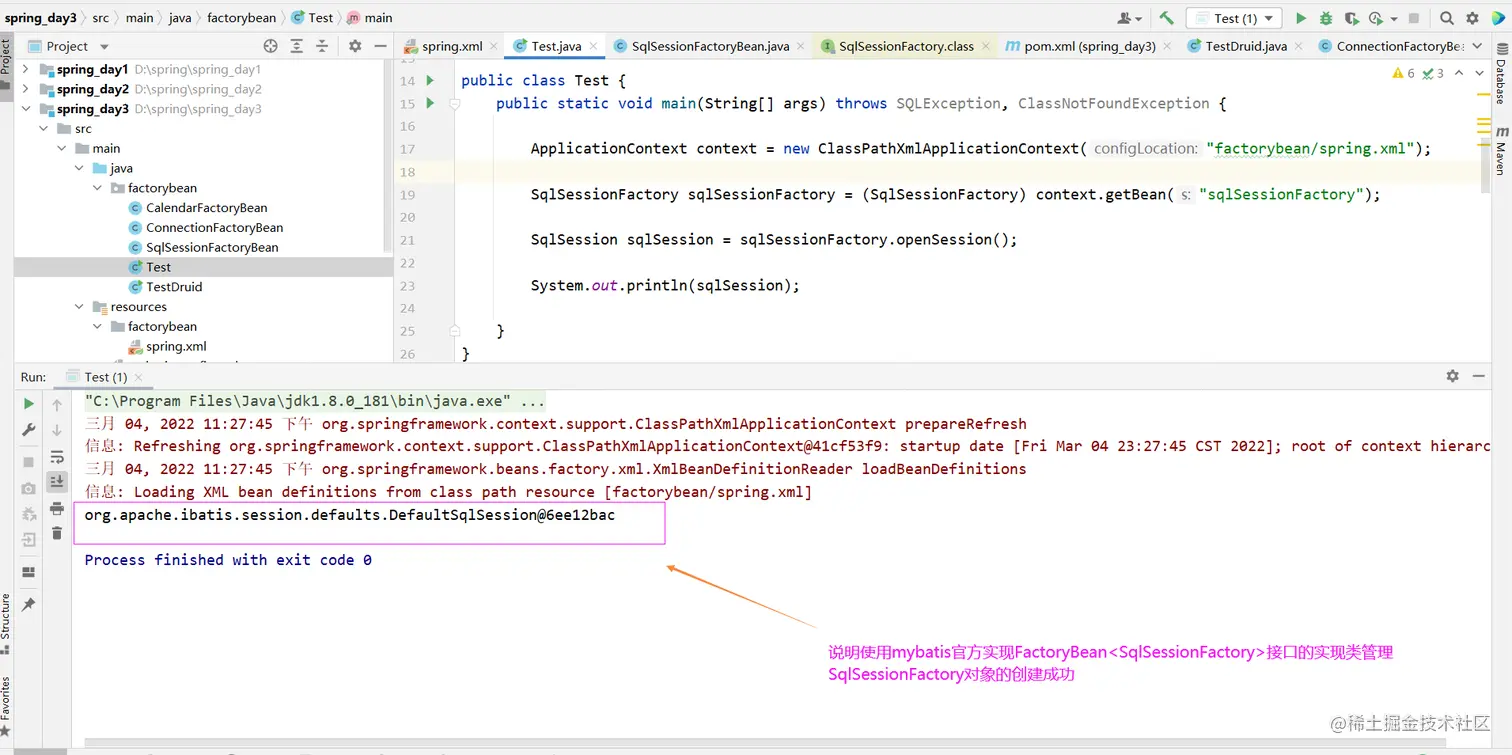Open the Test (1) run configuration dropdown
The height and width of the screenshot is (755, 1512).
point(1233,18)
